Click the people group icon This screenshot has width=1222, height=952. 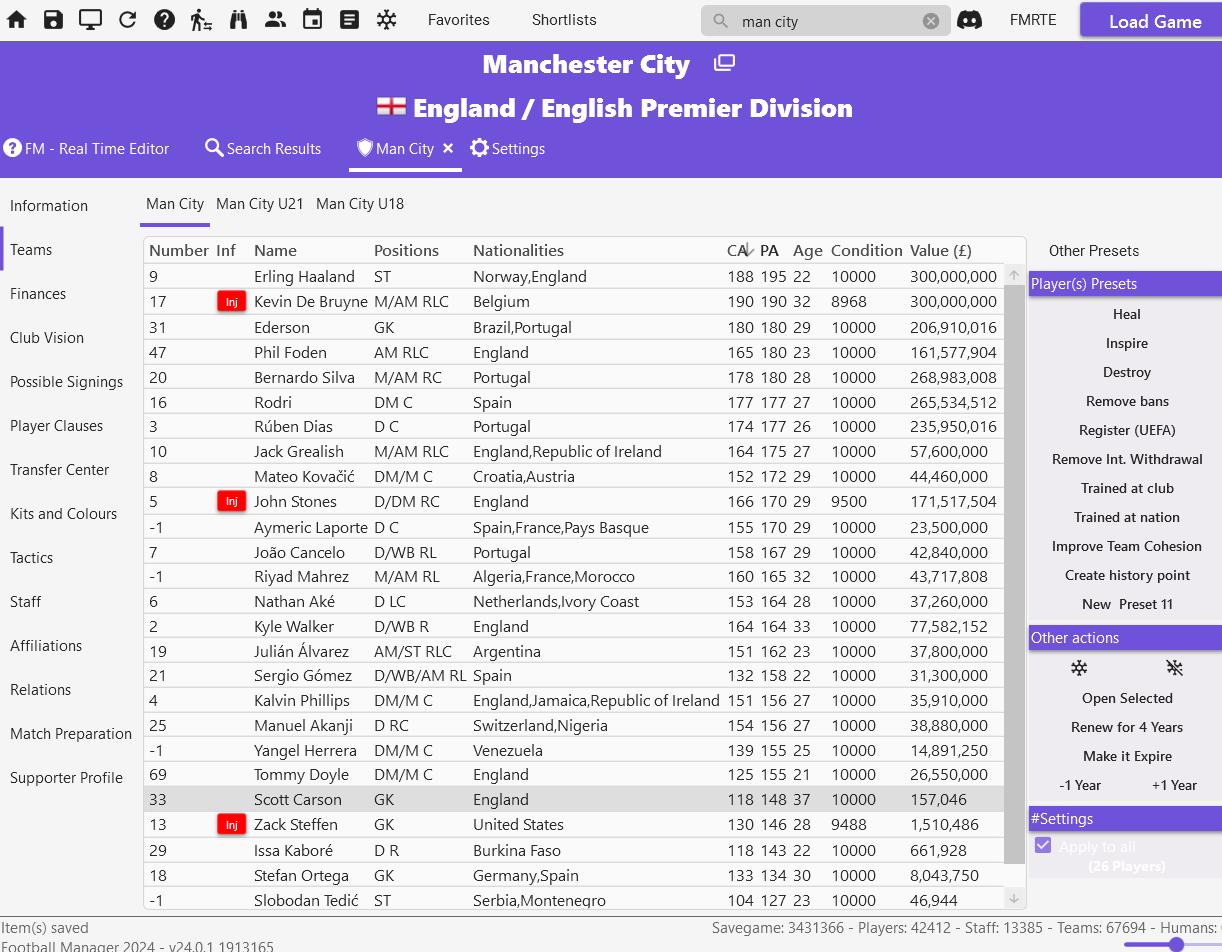(x=275, y=20)
